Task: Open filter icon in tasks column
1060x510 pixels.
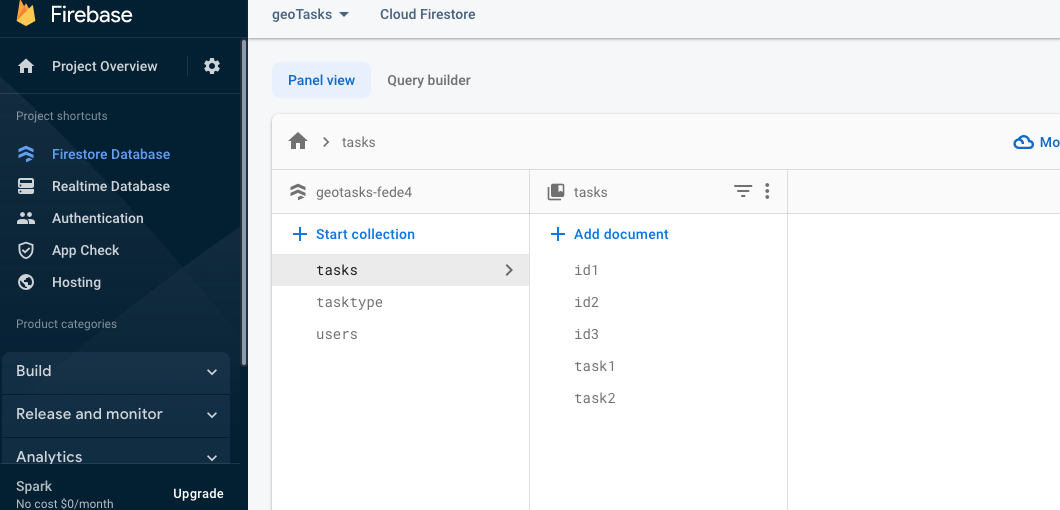Action: click(743, 191)
